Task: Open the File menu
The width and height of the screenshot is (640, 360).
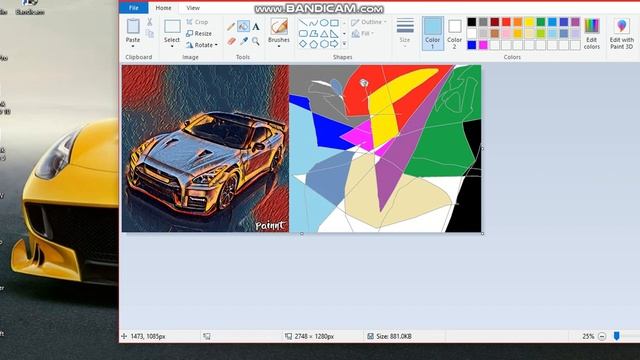Action: click(x=133, y=8)
